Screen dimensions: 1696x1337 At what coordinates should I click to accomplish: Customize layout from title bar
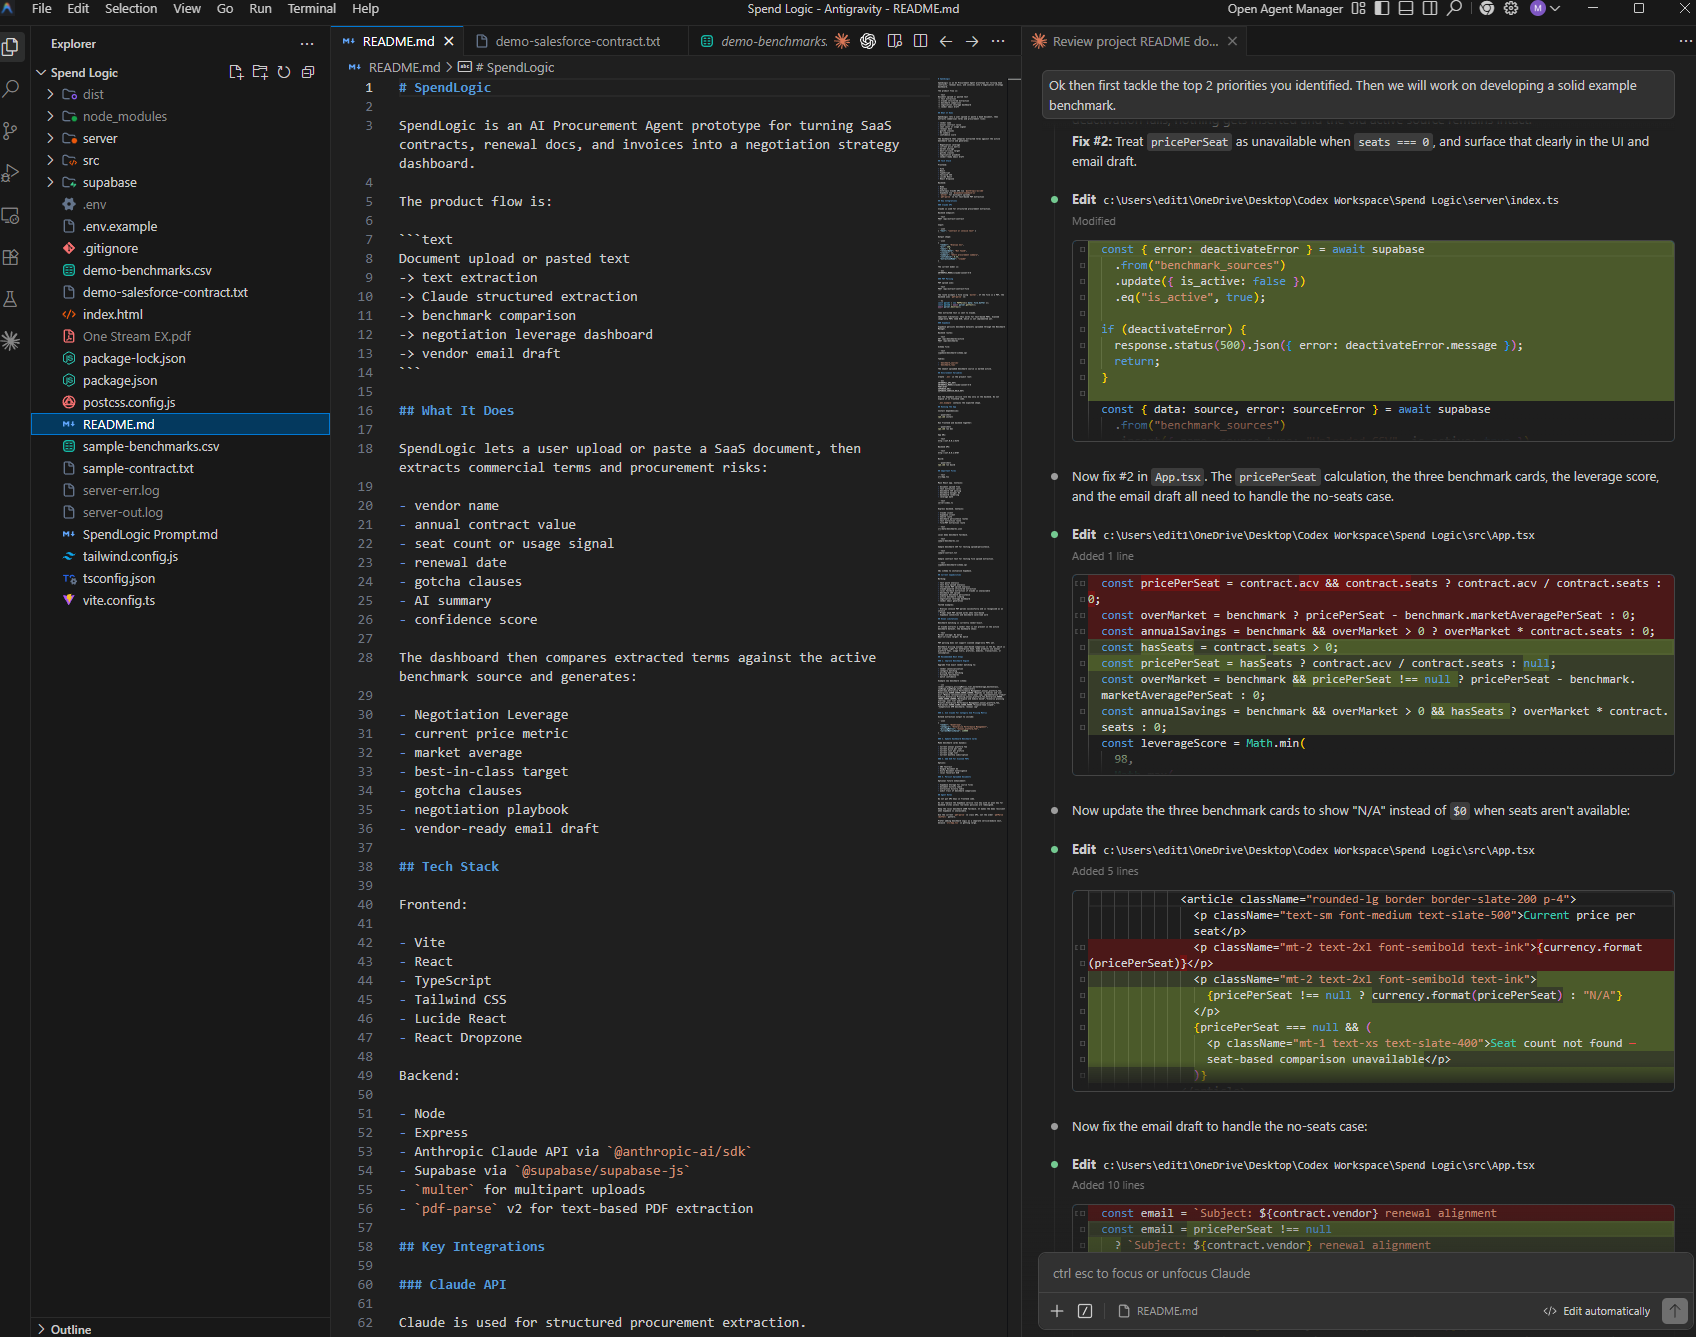click(x=1358, y=8)
